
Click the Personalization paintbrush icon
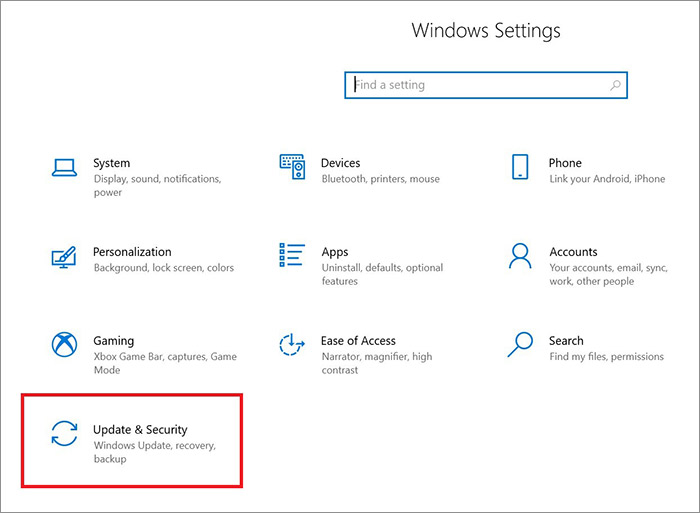tap(64, 257)
